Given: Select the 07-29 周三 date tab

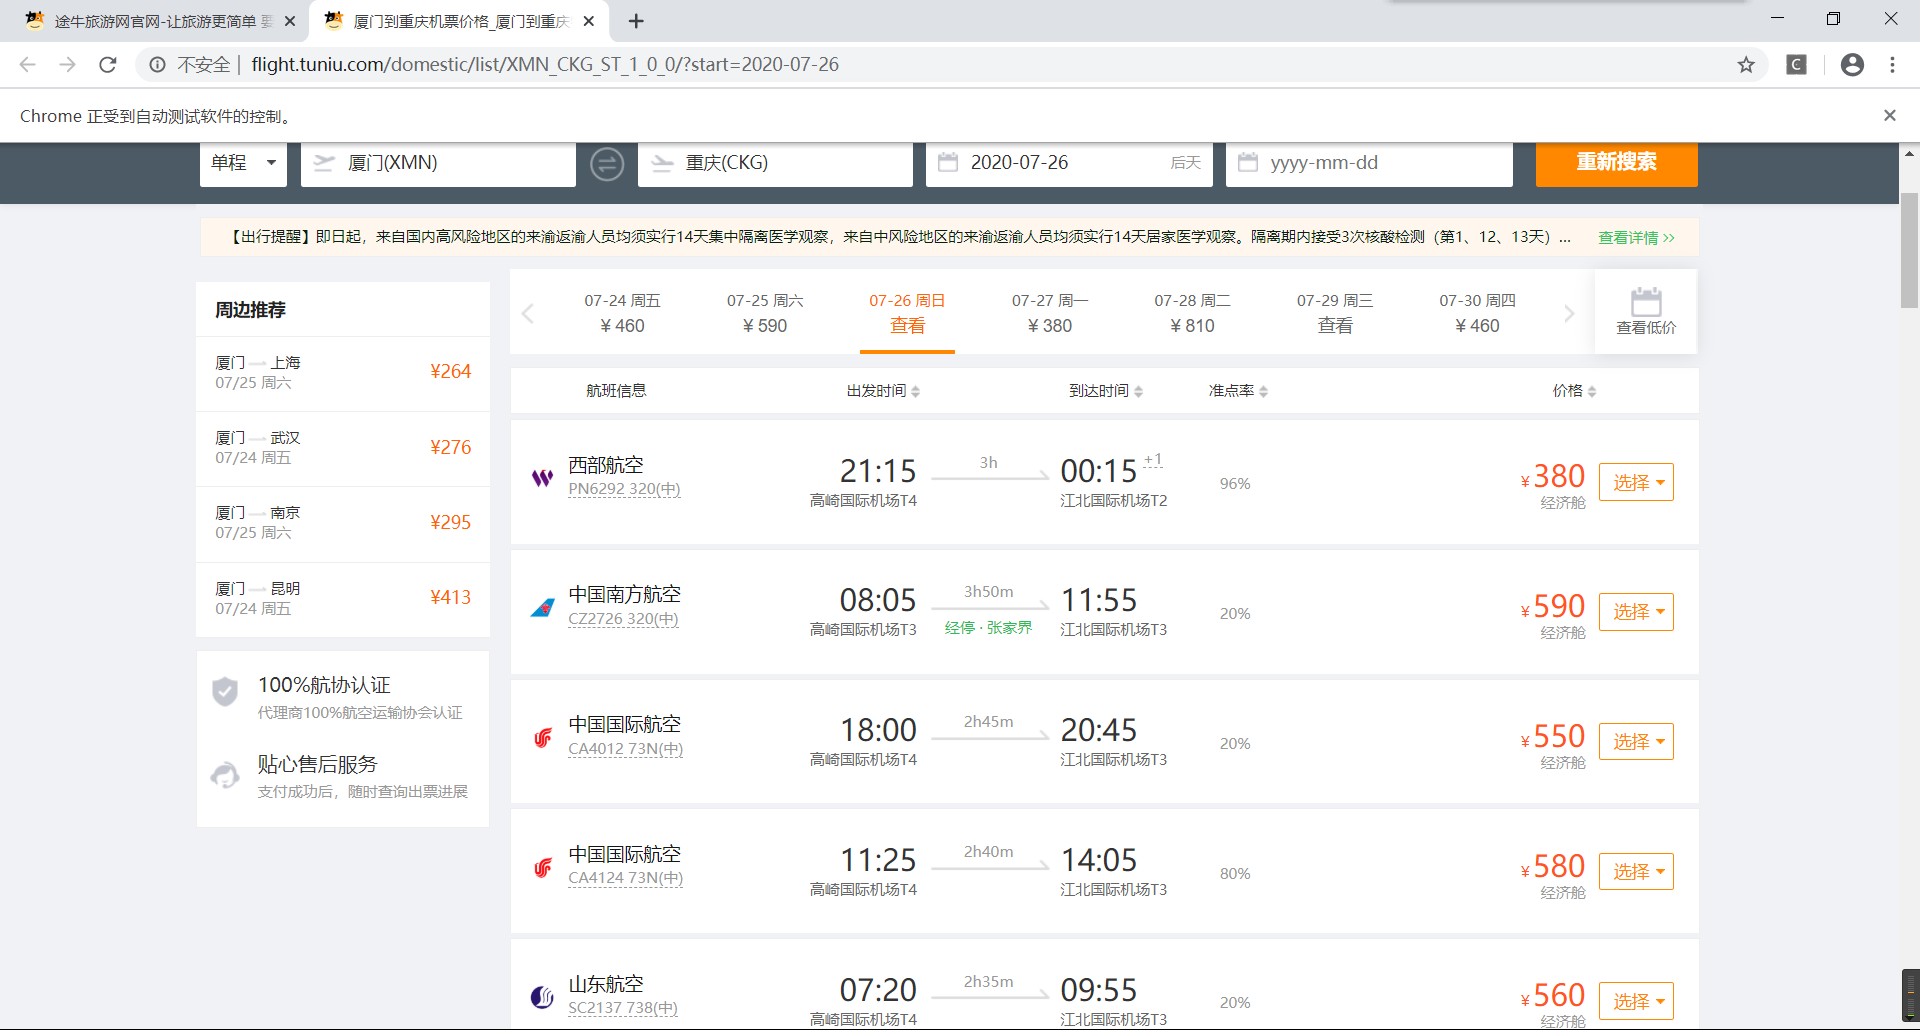Looking at the screenshot, I should click(1335, 313).
